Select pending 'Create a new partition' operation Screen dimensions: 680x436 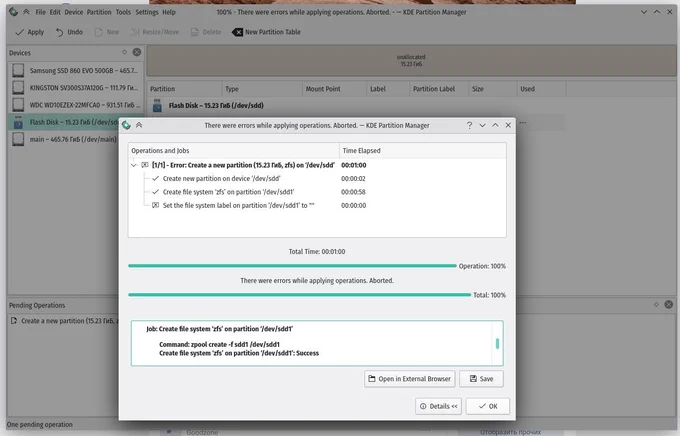click(x=64, y=321)
